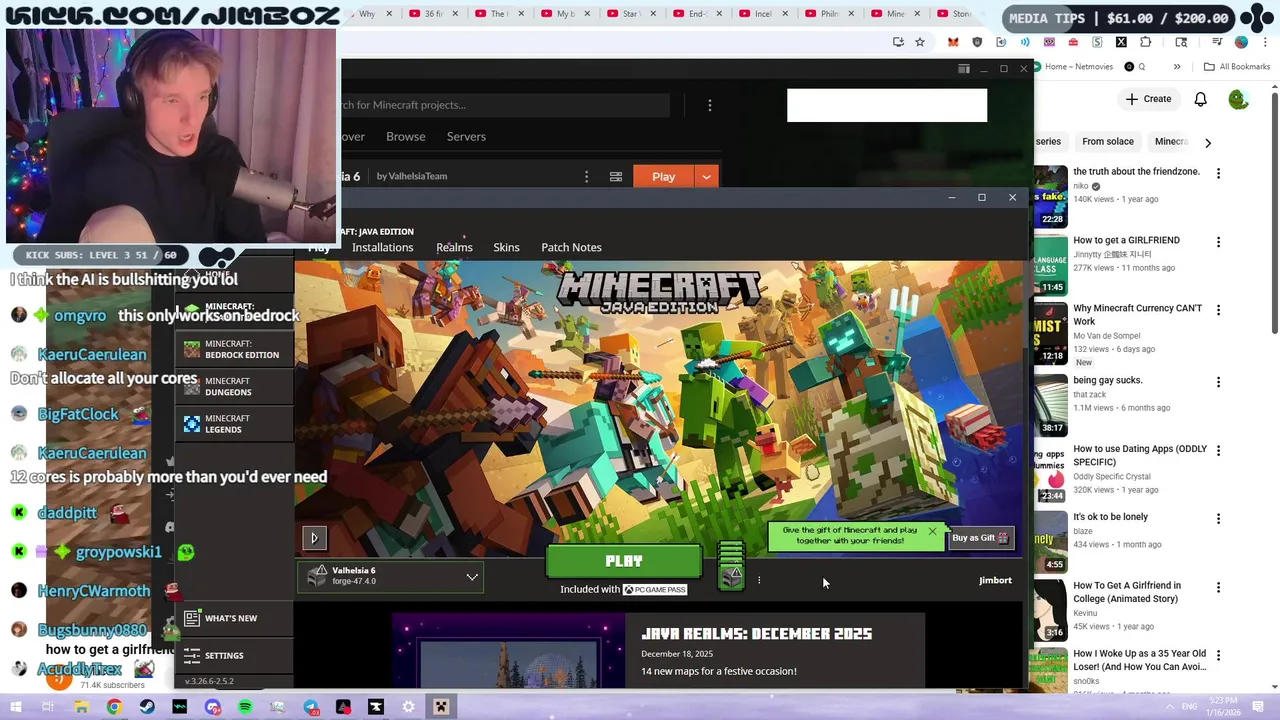Click the jimbort account name
The height and width of the screenshot is (720, 1280).
995,580
